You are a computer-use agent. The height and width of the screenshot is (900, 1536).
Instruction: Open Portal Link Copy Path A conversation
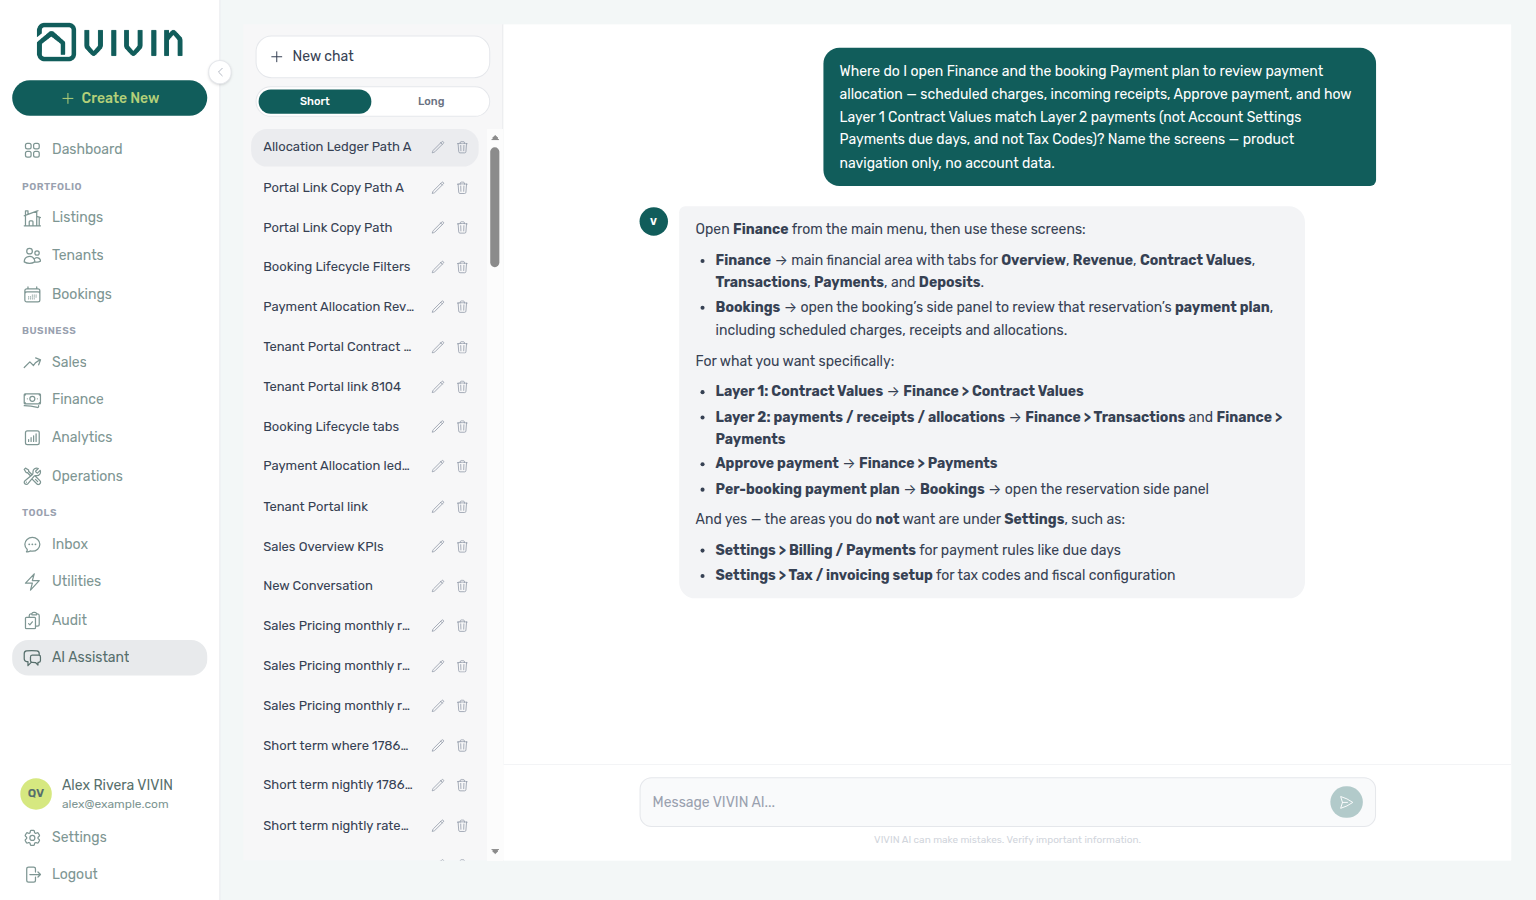(333, 188)
